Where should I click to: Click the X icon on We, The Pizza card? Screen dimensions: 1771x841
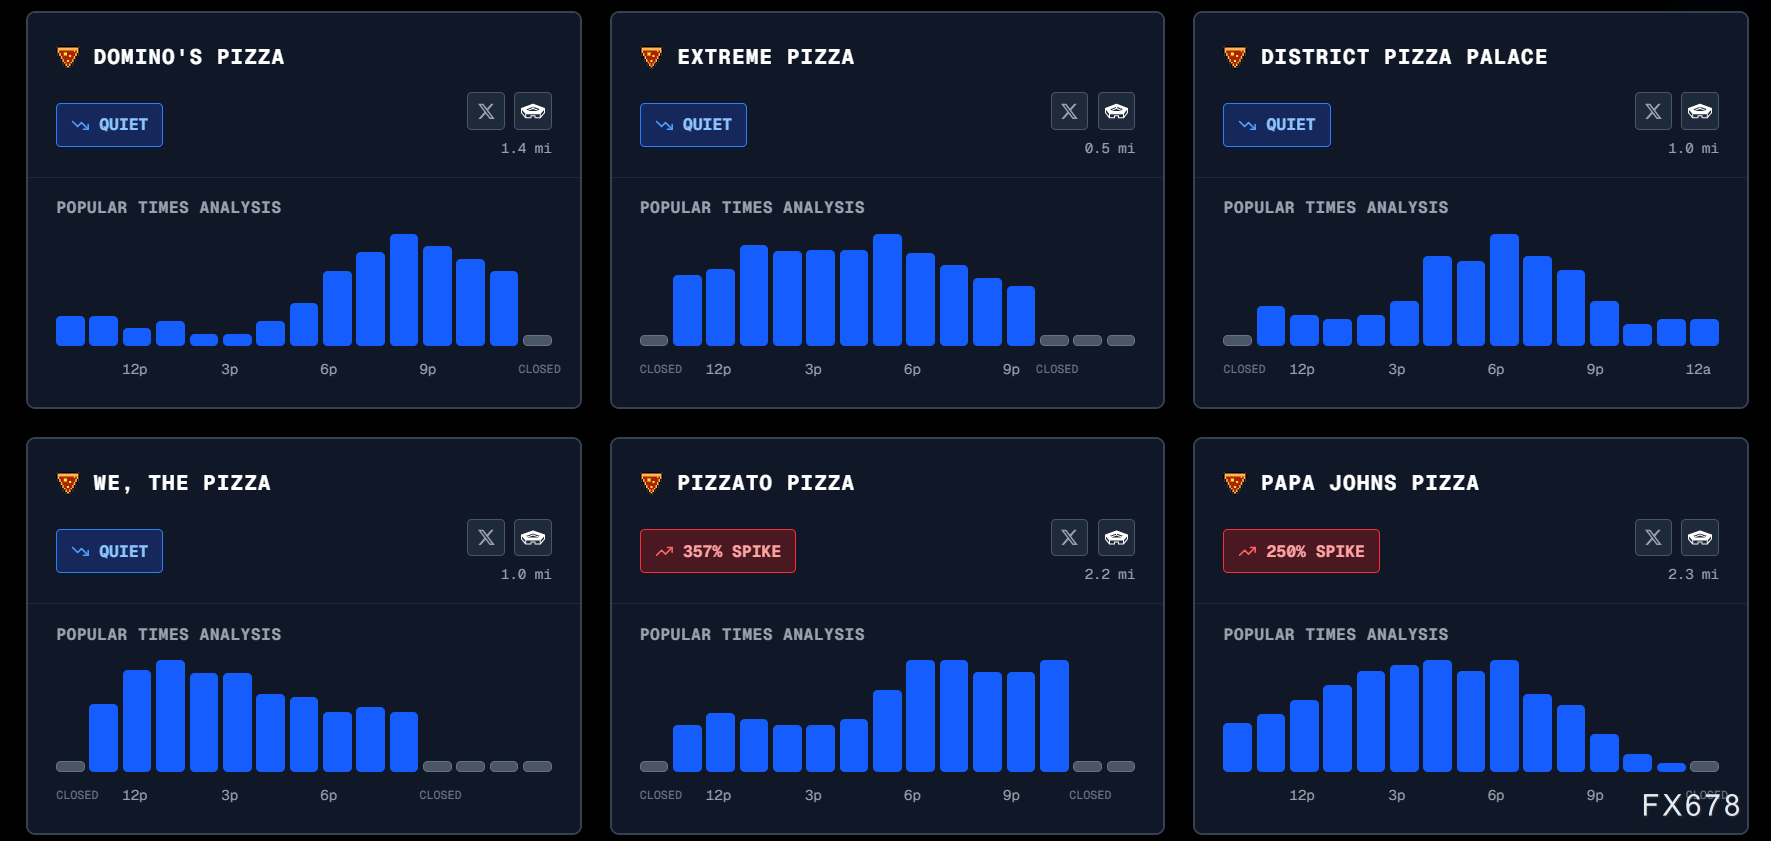[486, 537]
